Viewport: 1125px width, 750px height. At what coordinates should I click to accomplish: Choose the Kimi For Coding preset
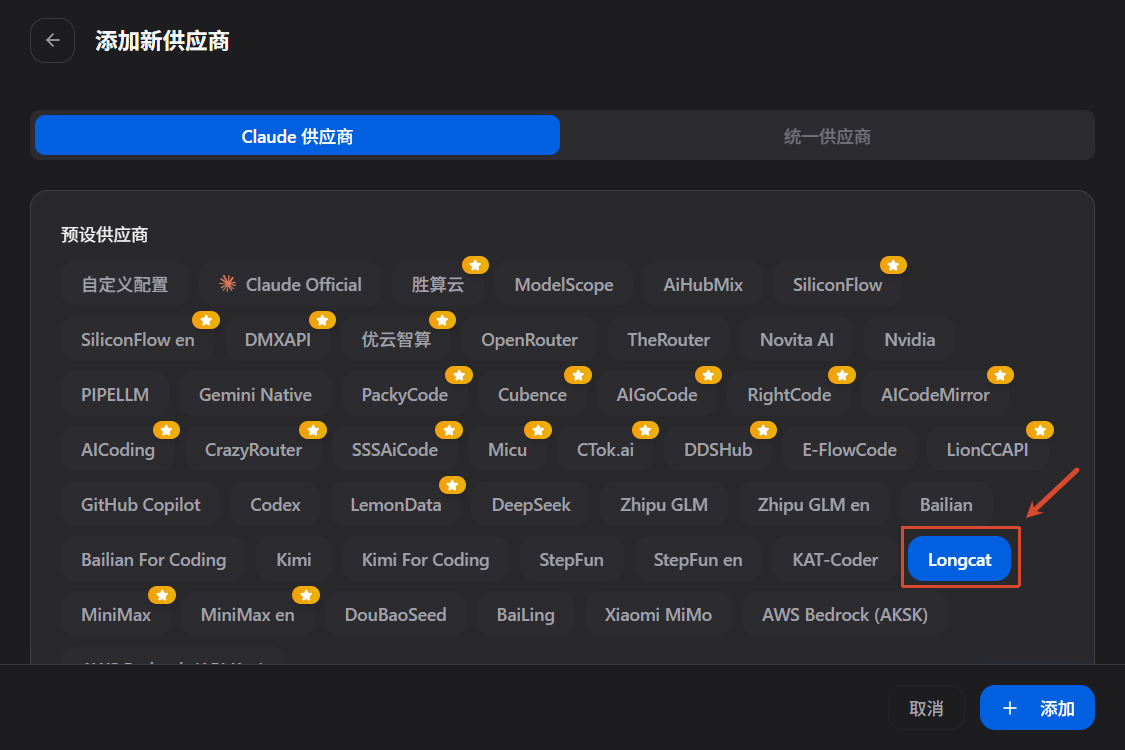coord(425,560)
